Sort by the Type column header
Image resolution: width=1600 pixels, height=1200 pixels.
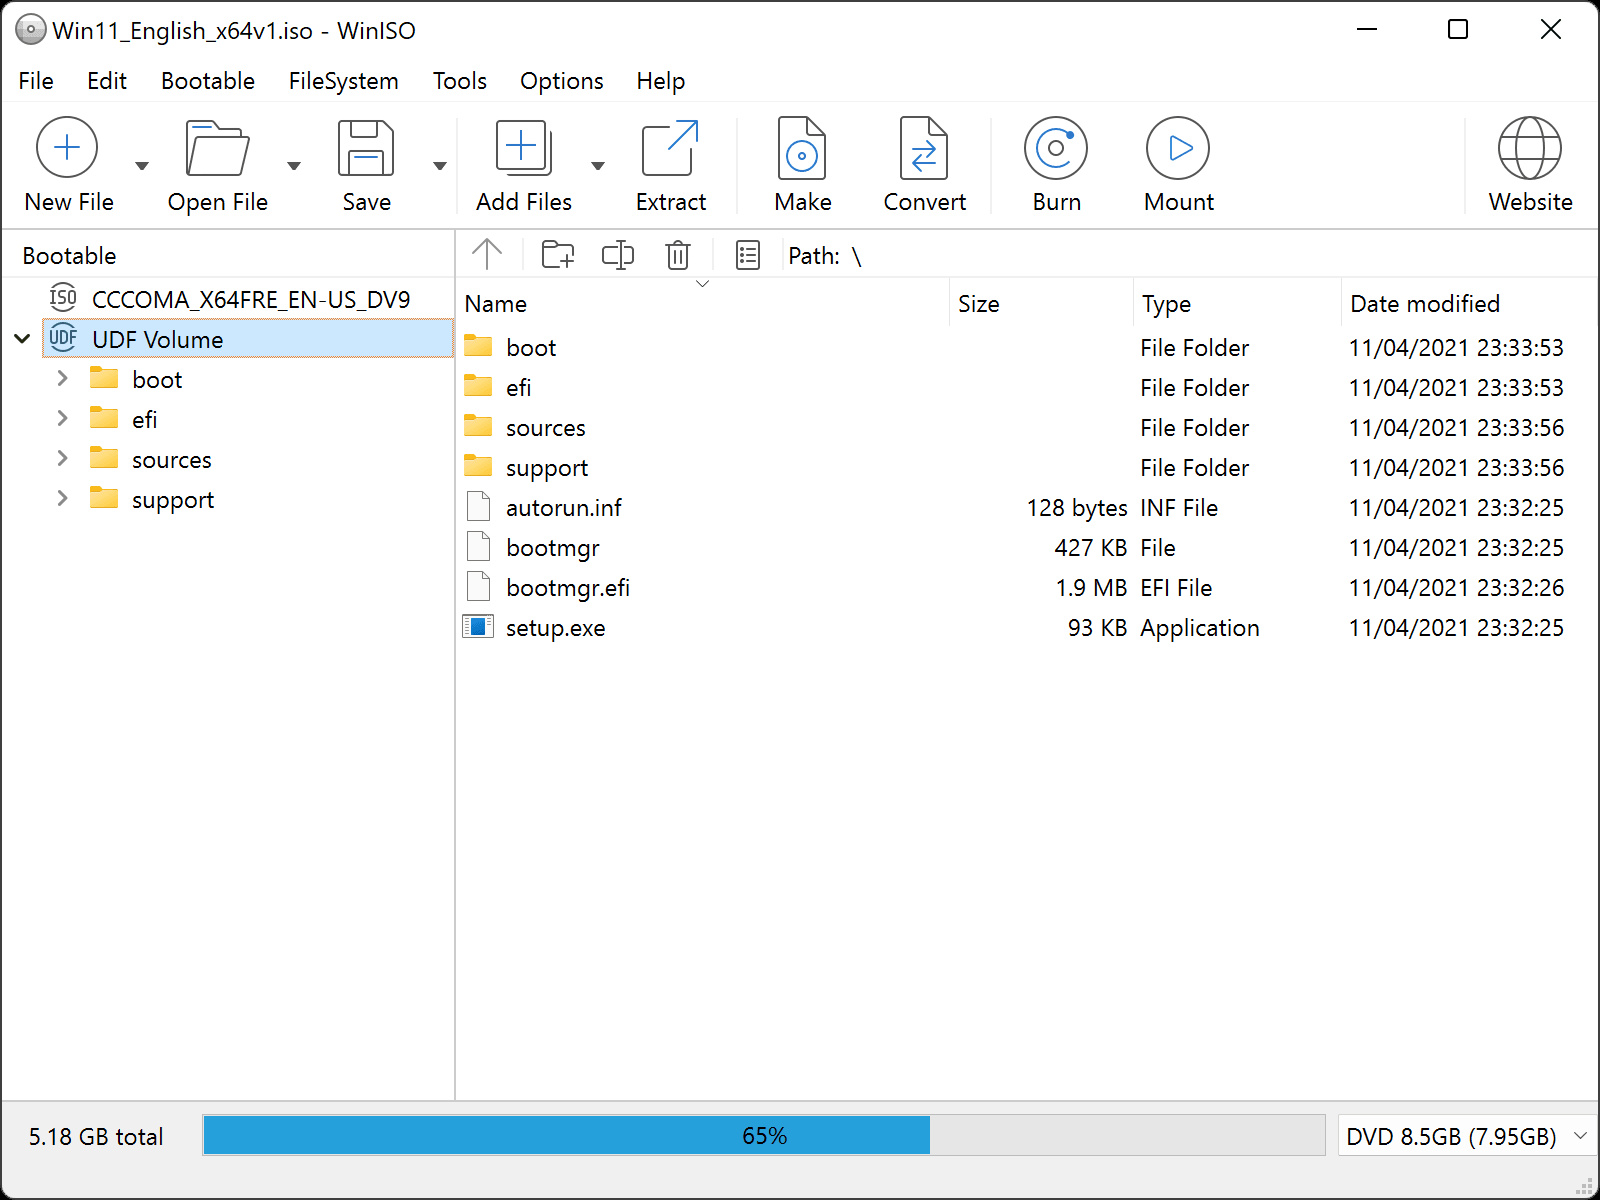click(x=1237, y=303)
